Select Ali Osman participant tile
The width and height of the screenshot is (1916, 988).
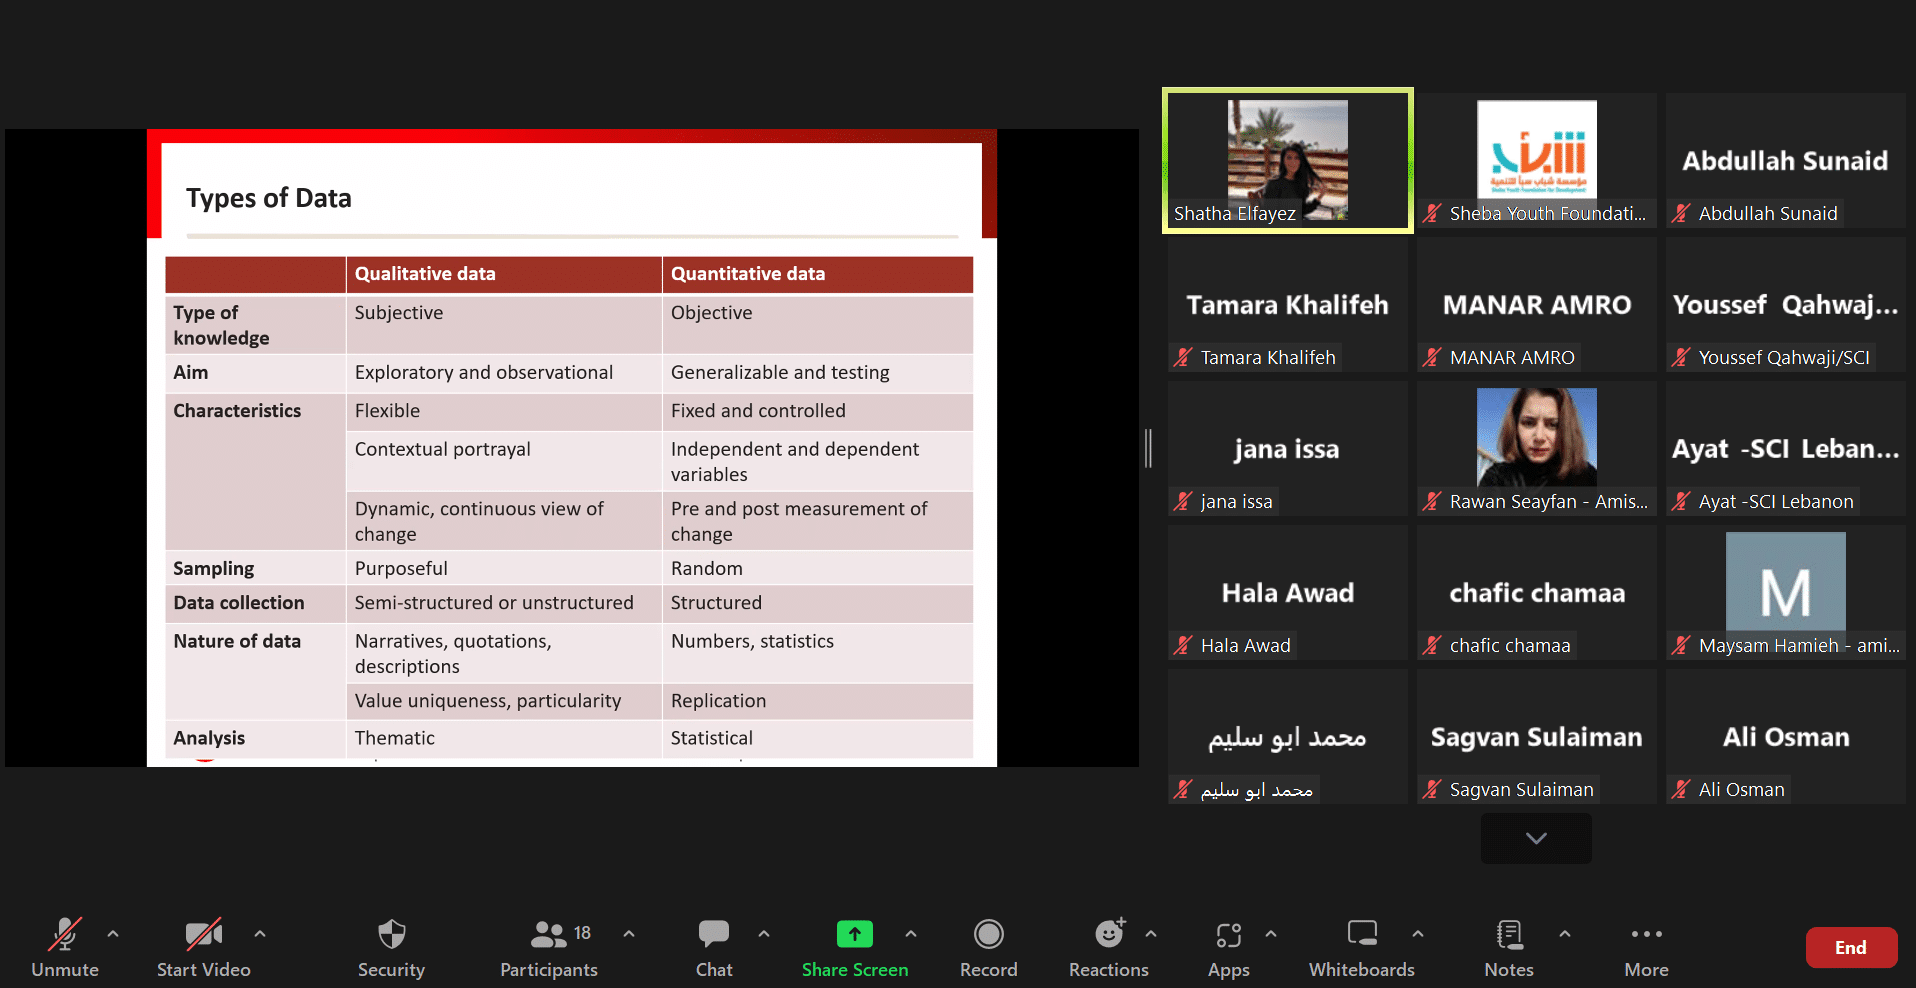click(x=1785, y=736)
